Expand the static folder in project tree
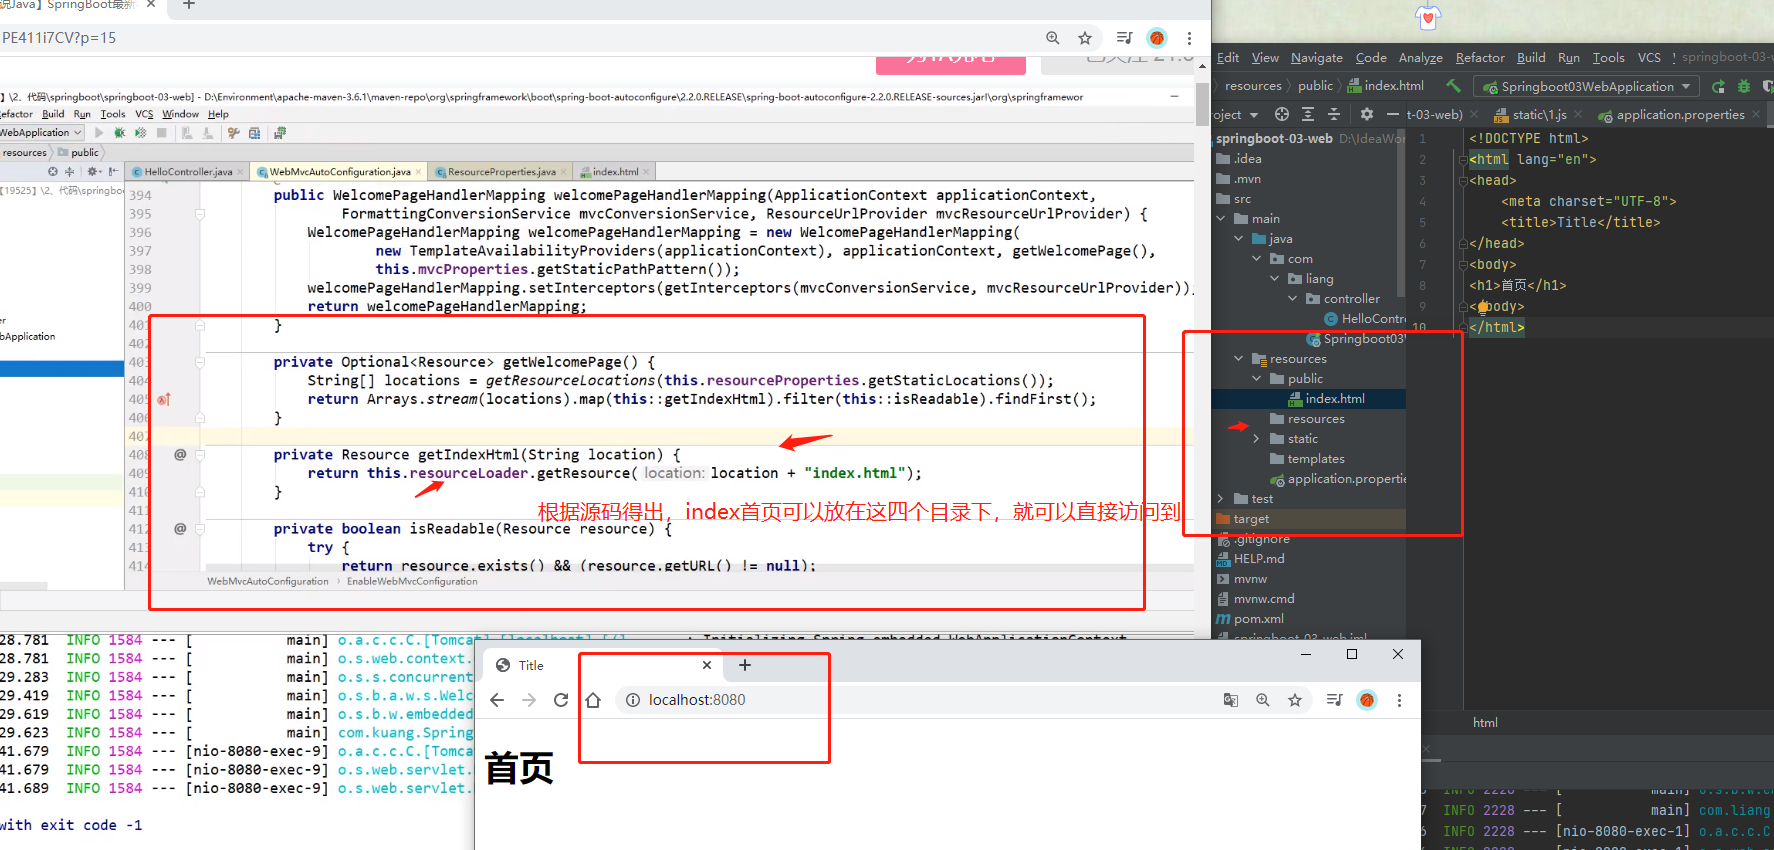Image resolution: width=1774 pixels, height=850 pixels. tap(1257, 439)
